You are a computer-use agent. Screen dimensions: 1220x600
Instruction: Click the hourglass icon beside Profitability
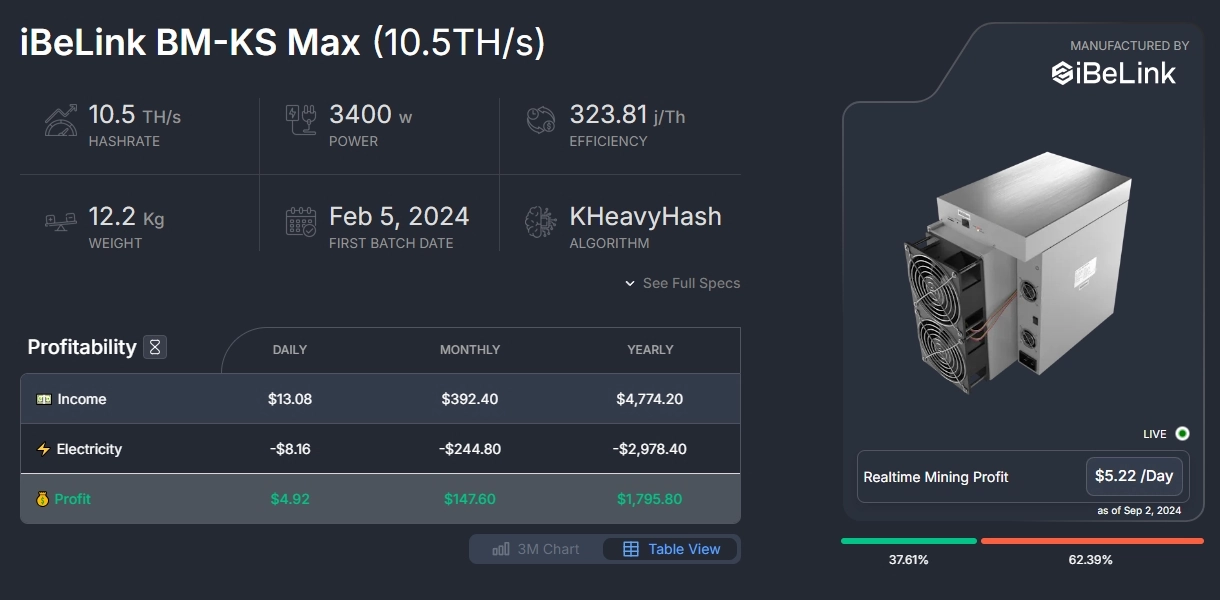pyautogui.click(x=155, y=347)
